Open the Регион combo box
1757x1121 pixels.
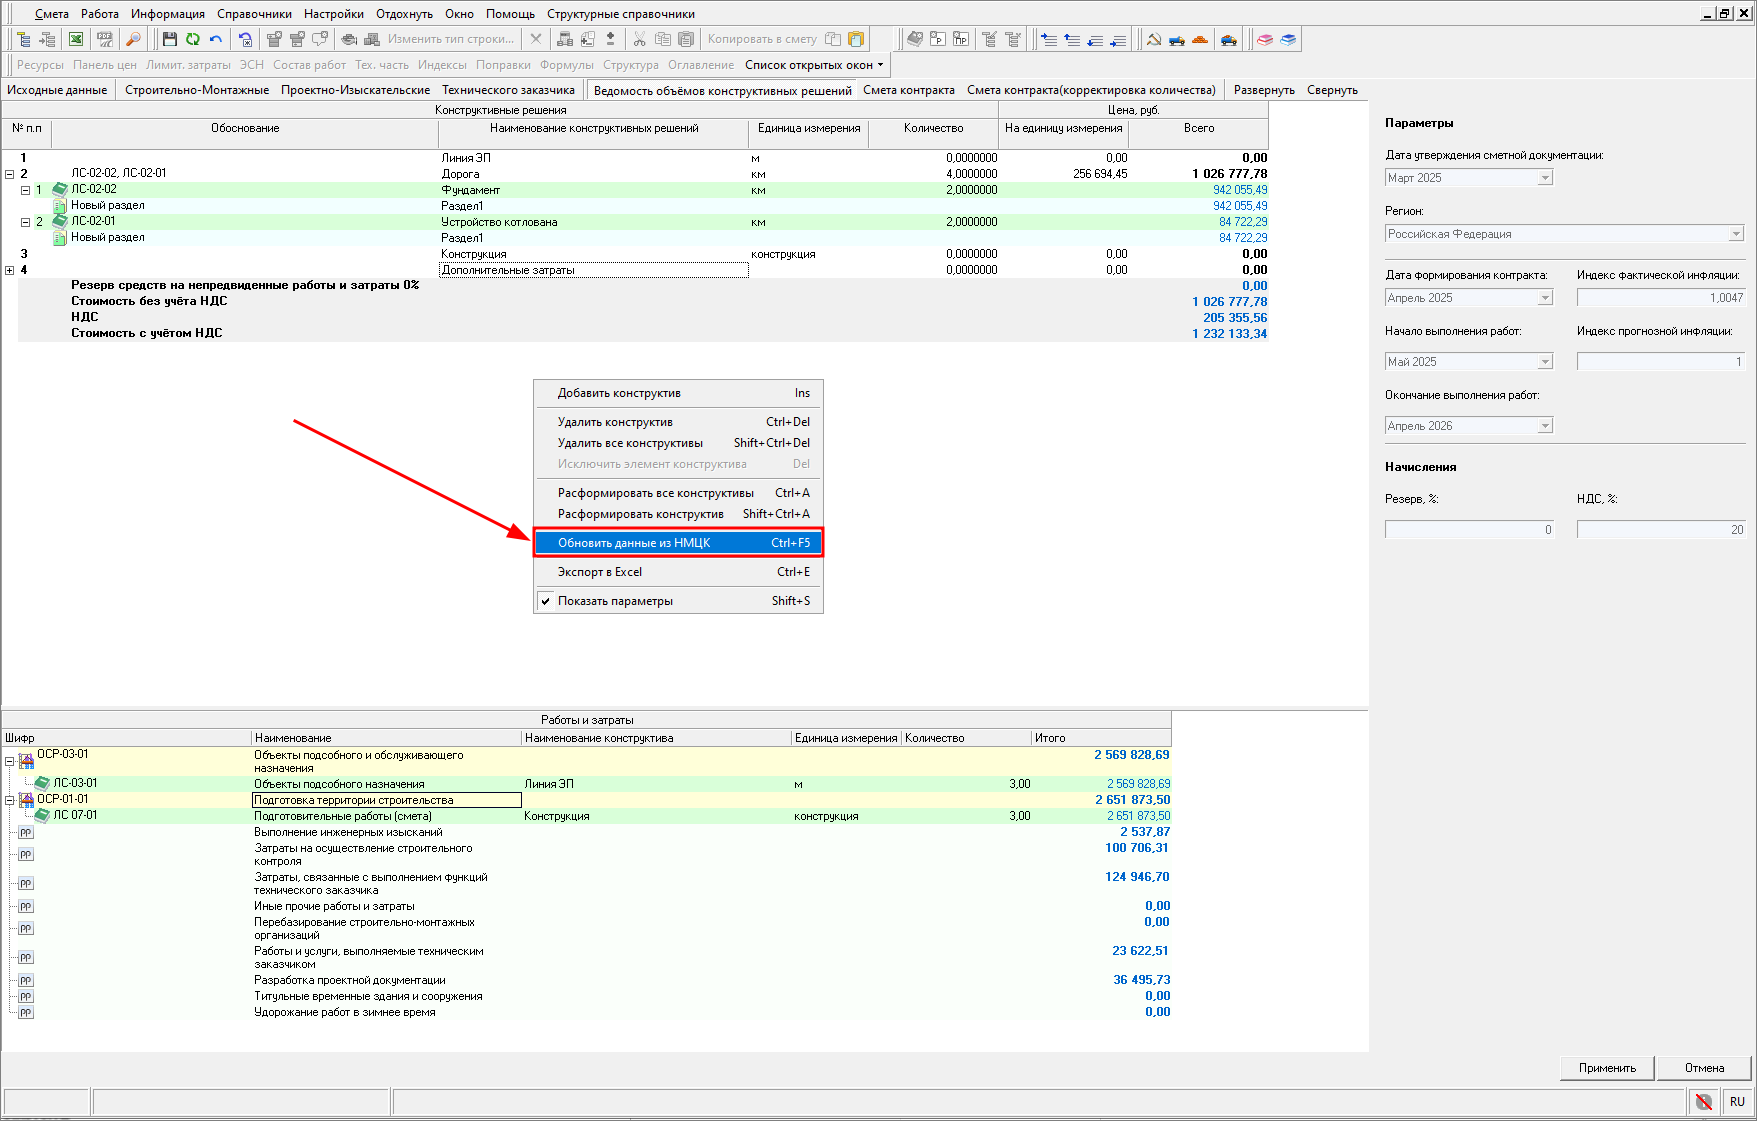[x=1736, y=234]
